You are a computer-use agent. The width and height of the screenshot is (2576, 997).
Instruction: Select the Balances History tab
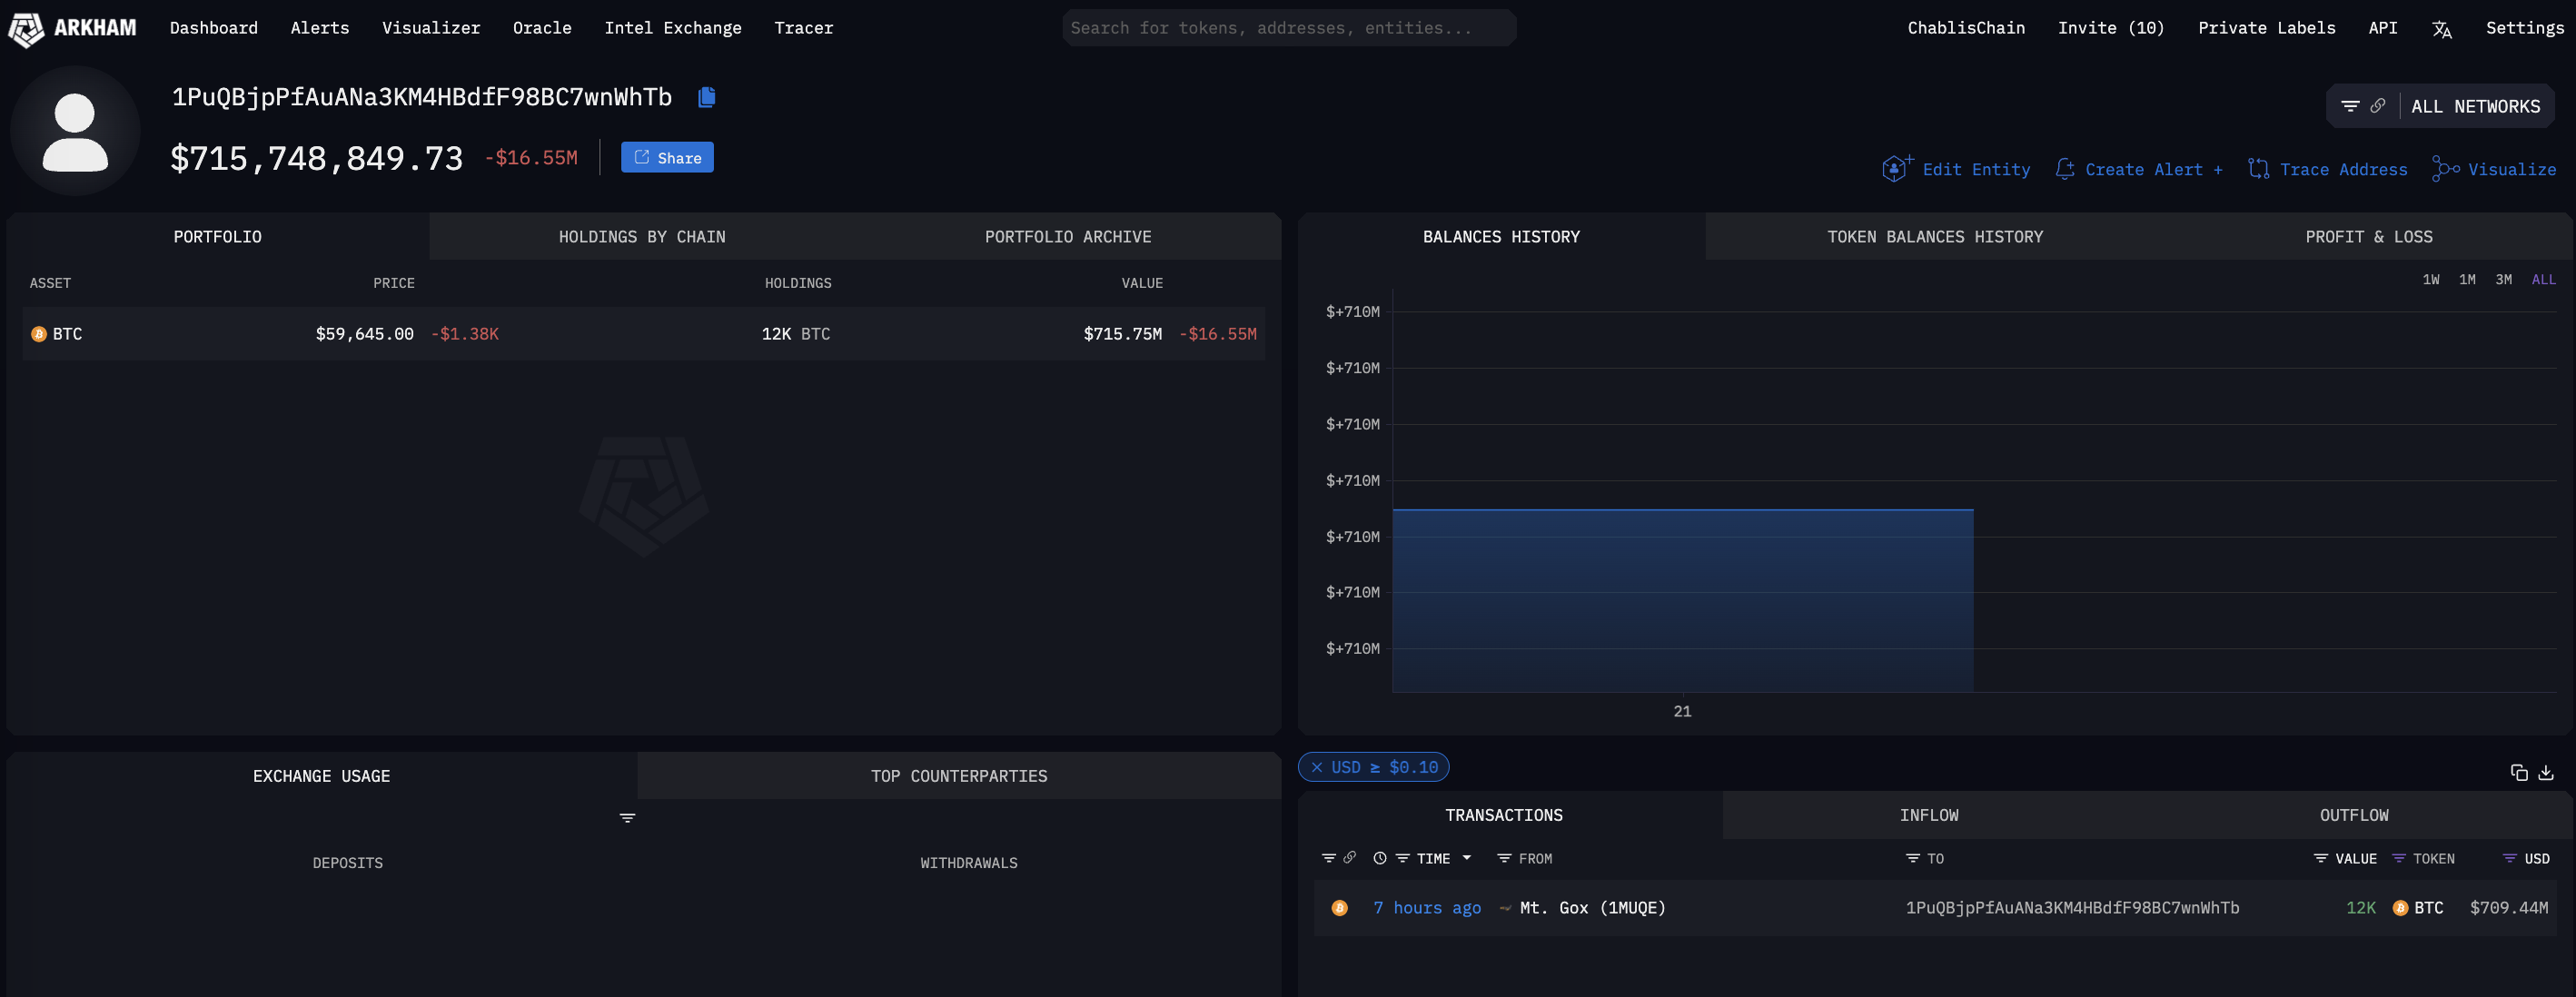click(x=1501, y=237)
